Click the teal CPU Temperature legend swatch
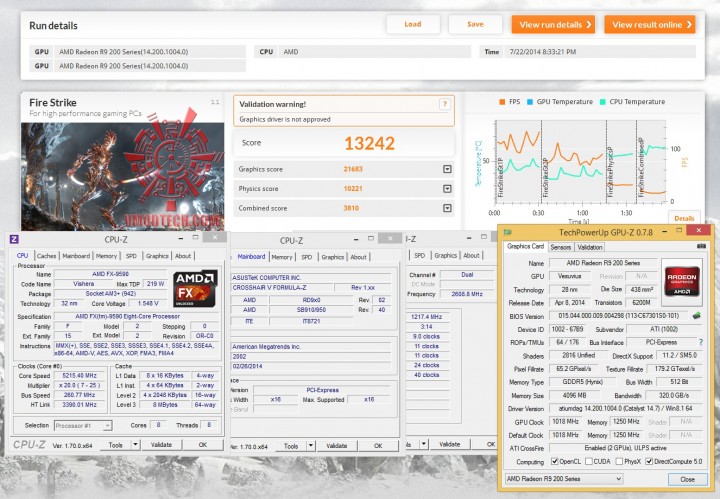 602,102
